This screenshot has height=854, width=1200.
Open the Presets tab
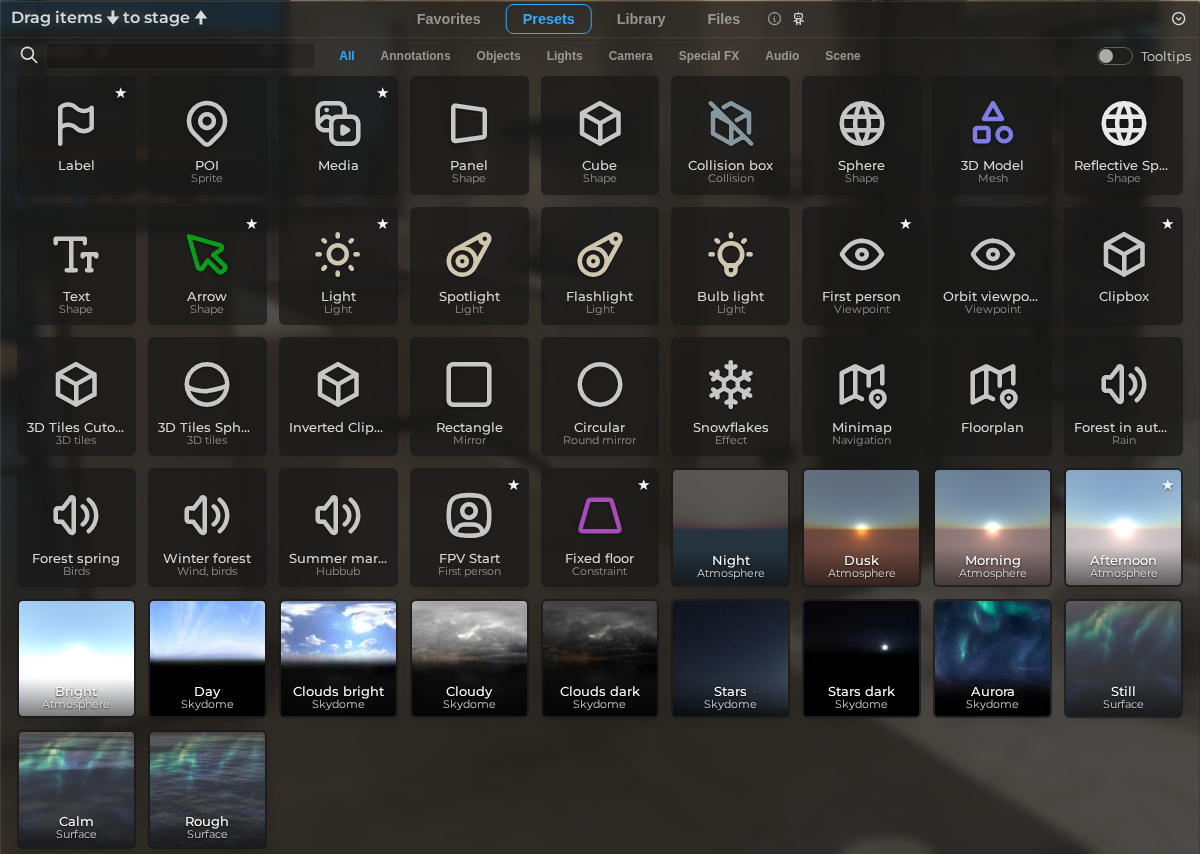[548, 19]
